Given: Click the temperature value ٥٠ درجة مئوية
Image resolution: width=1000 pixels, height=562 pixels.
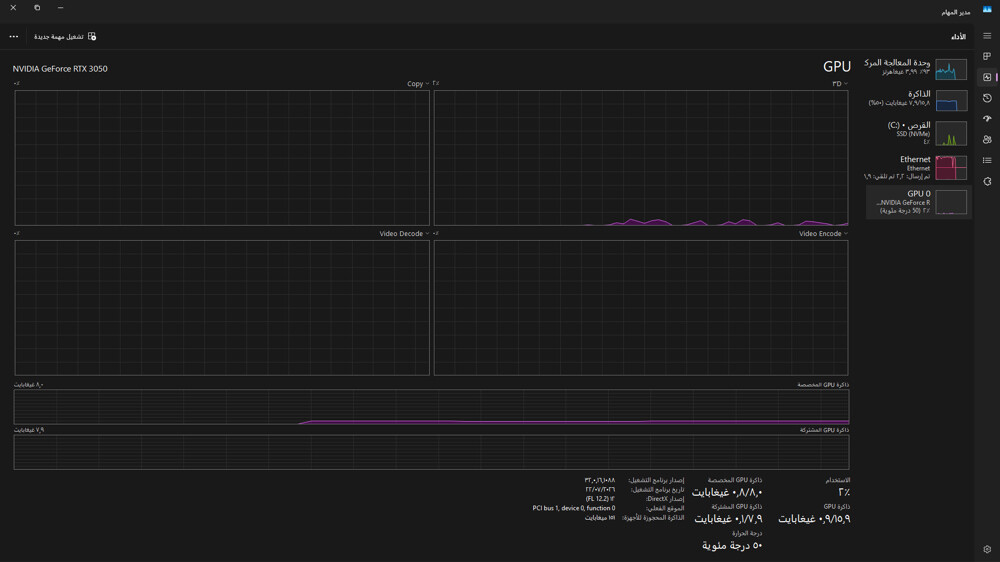Looking at the screenshot, I should (x=732, y=545).
